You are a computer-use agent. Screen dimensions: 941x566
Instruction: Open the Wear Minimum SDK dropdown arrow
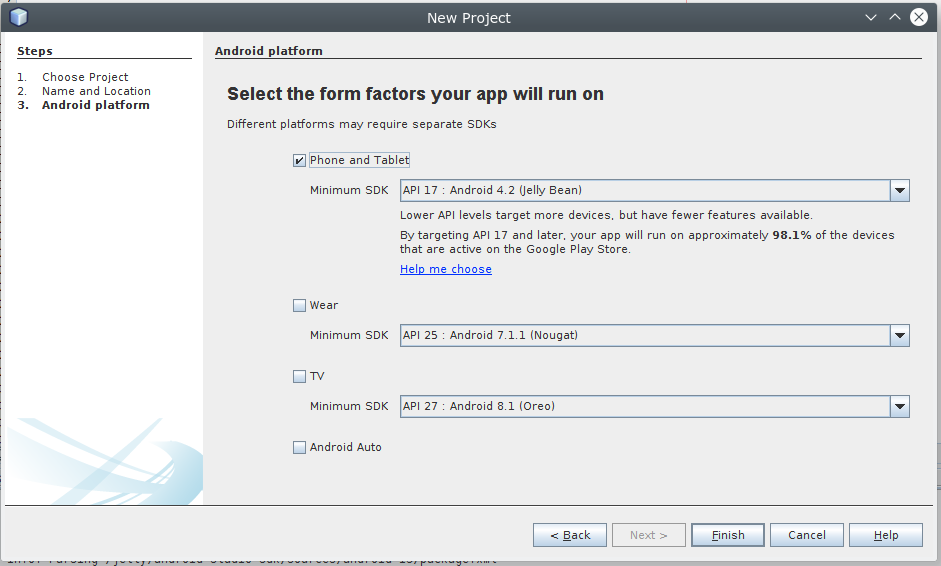900,336
